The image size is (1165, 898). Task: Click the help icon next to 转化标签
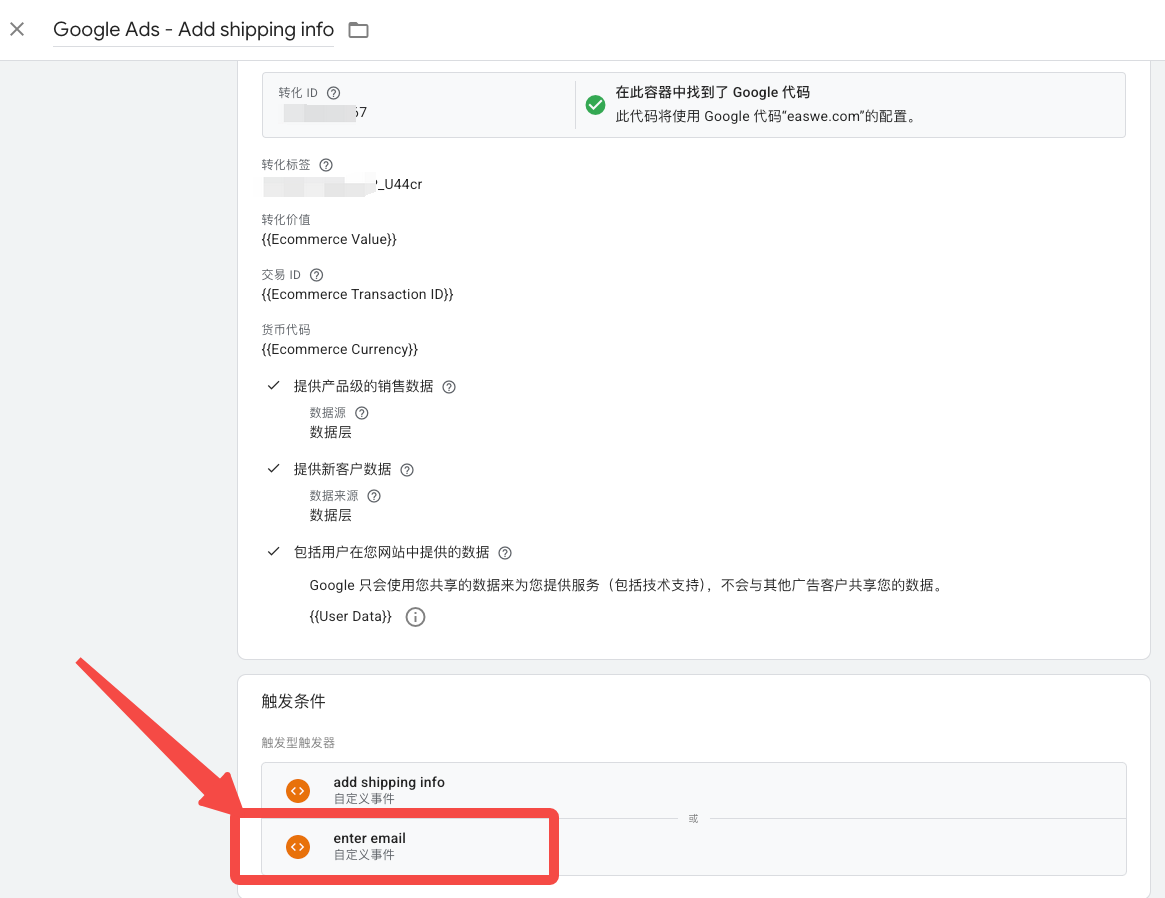326,165
